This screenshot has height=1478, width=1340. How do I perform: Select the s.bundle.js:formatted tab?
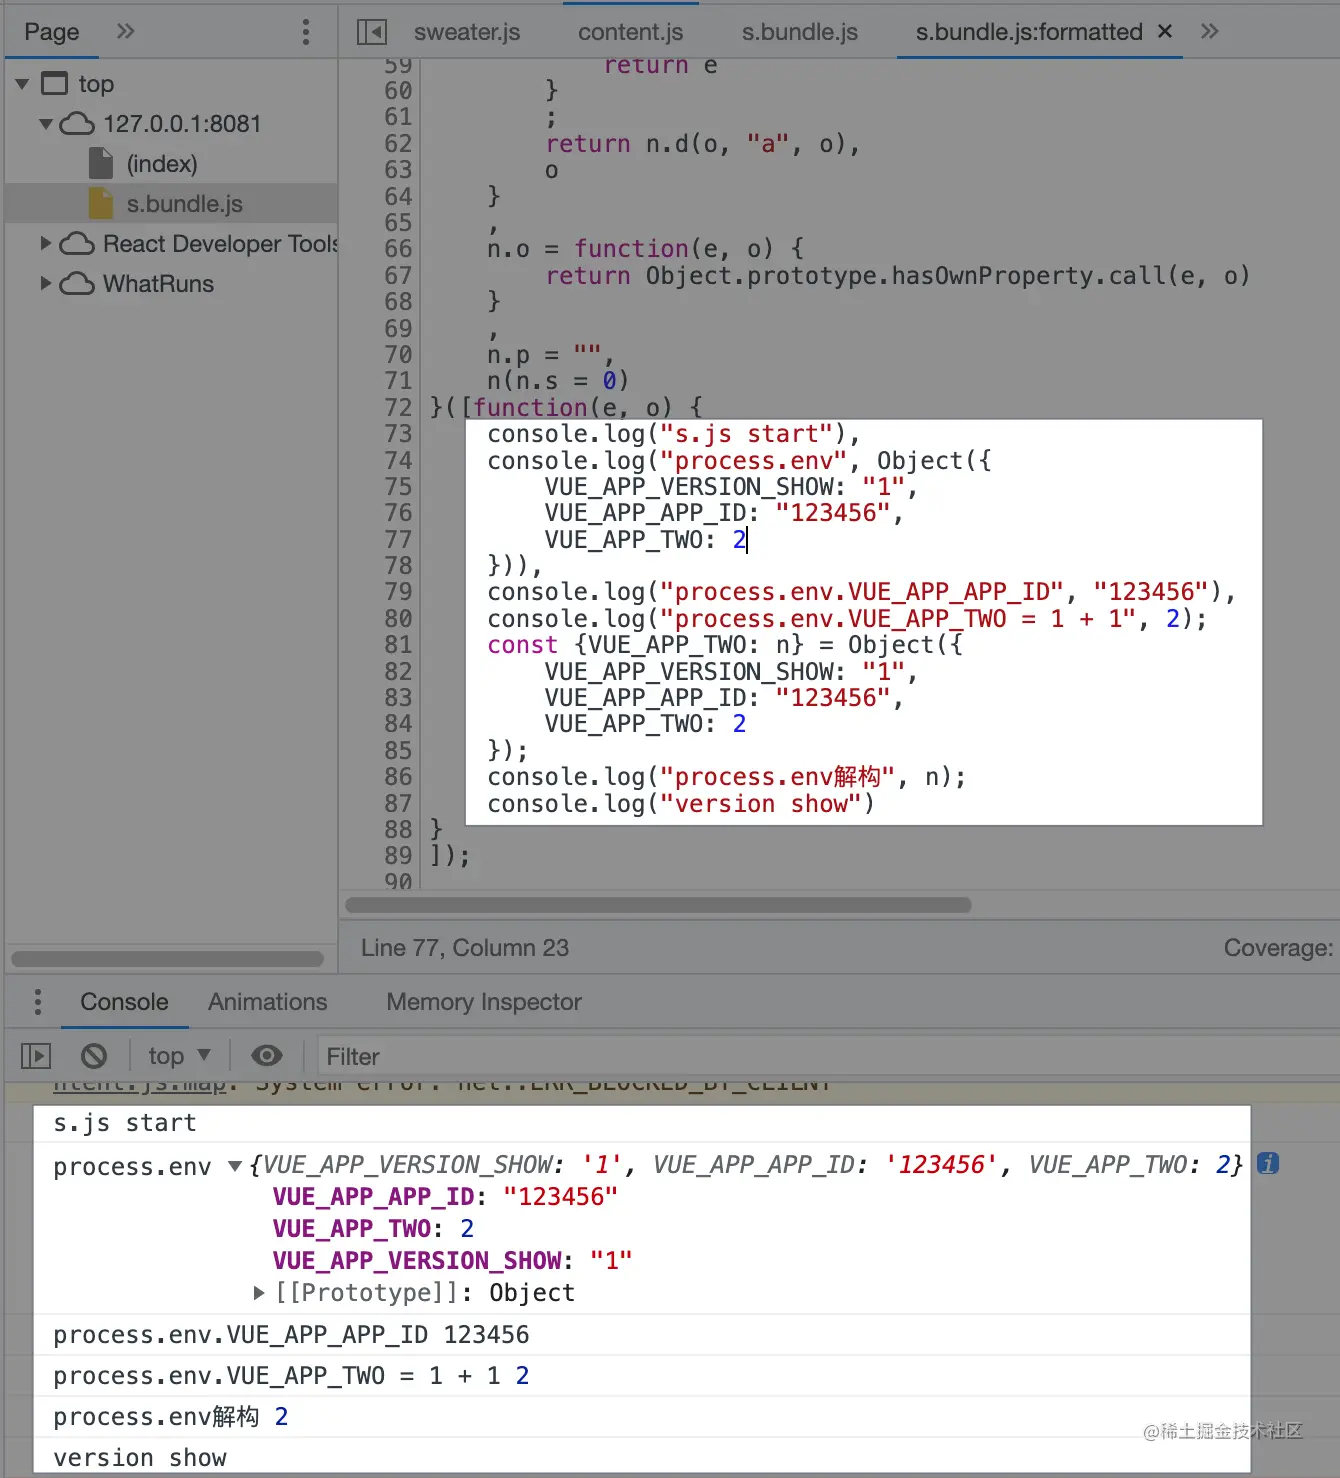(x=1029, y=32)
